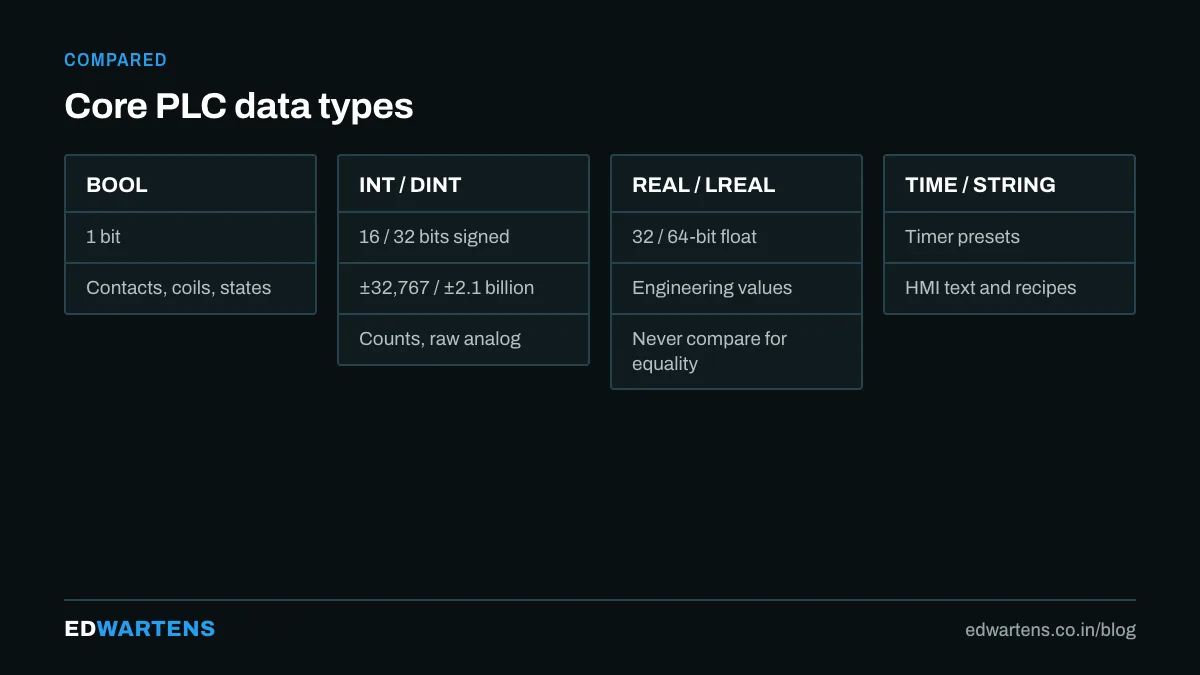Click '16 / 32 bits signed' cell

click(463, 237)
